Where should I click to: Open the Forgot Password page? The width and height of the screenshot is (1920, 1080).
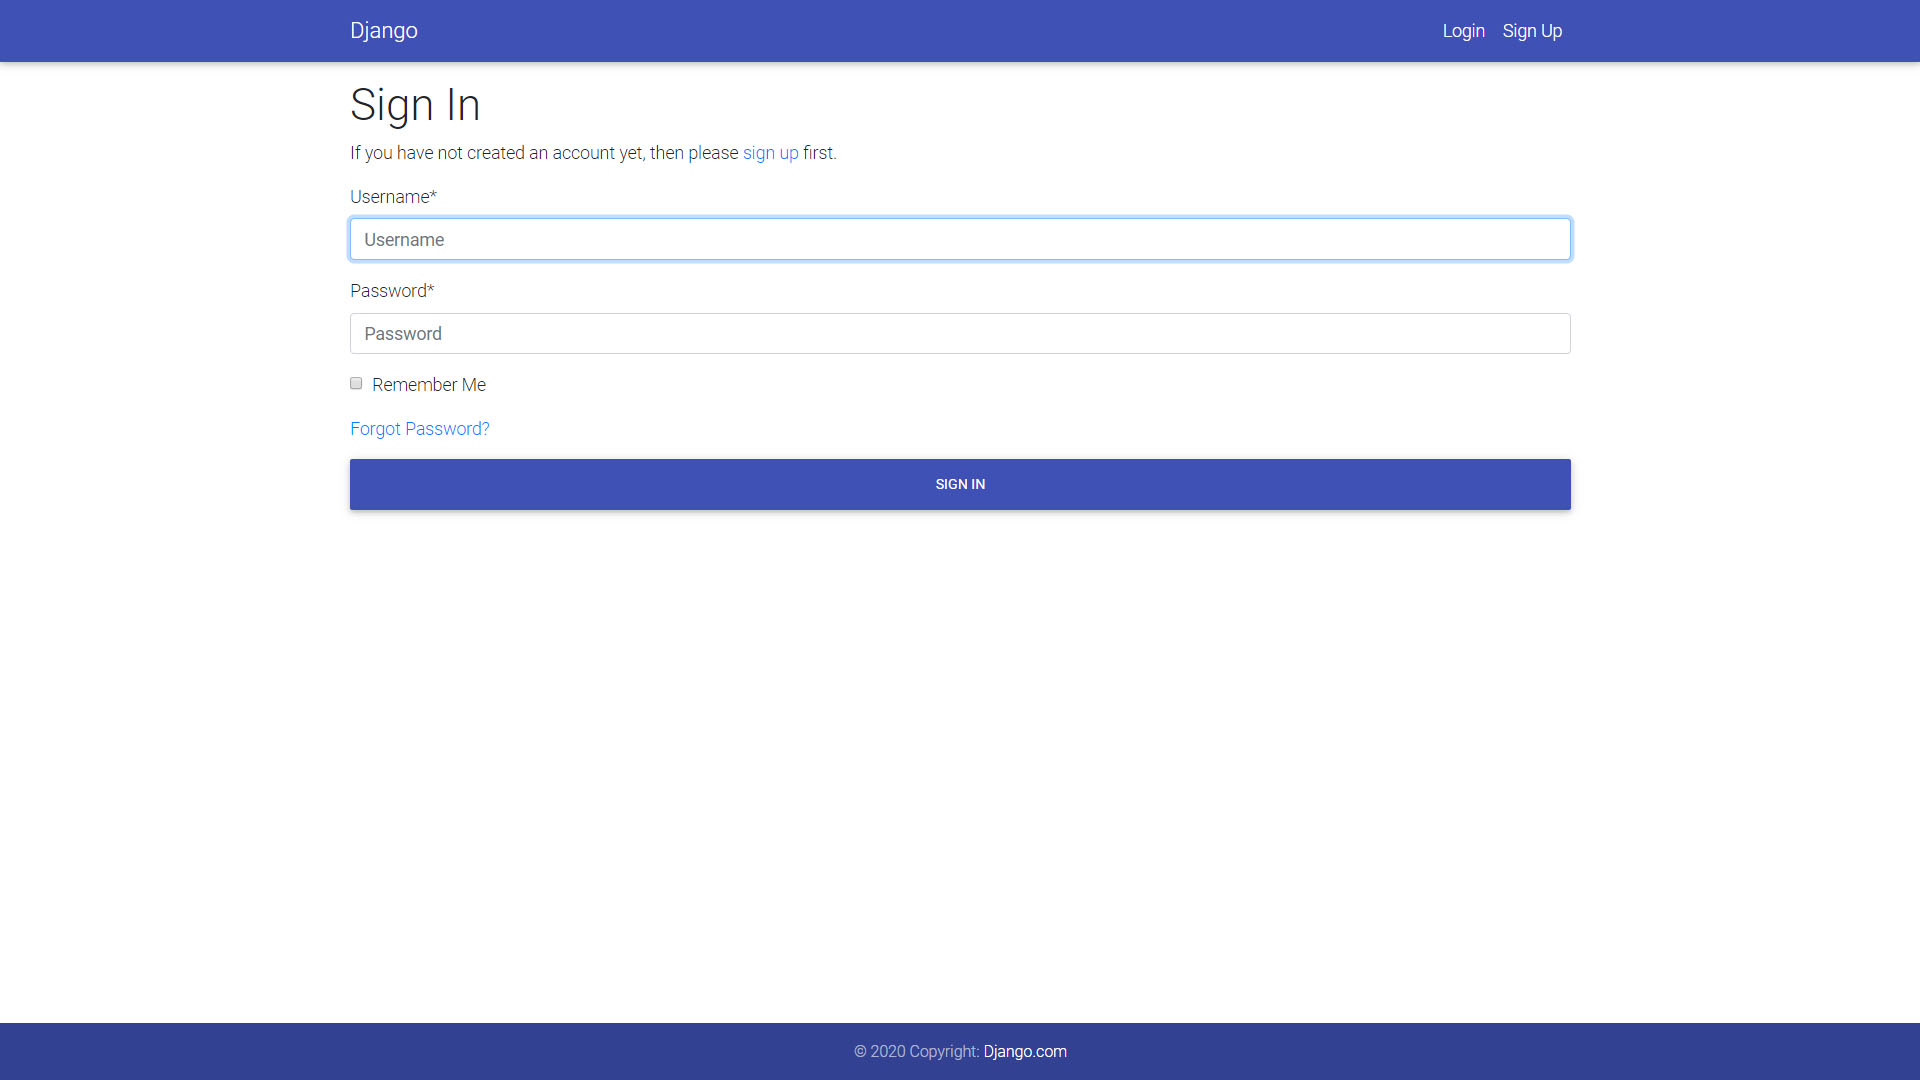[419, 428]
